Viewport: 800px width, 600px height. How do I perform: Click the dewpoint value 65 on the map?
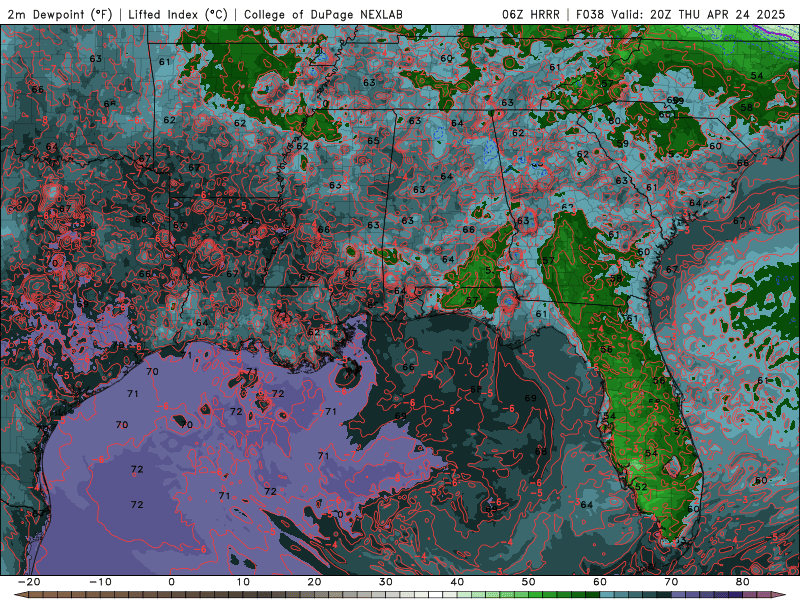point(373,141)
